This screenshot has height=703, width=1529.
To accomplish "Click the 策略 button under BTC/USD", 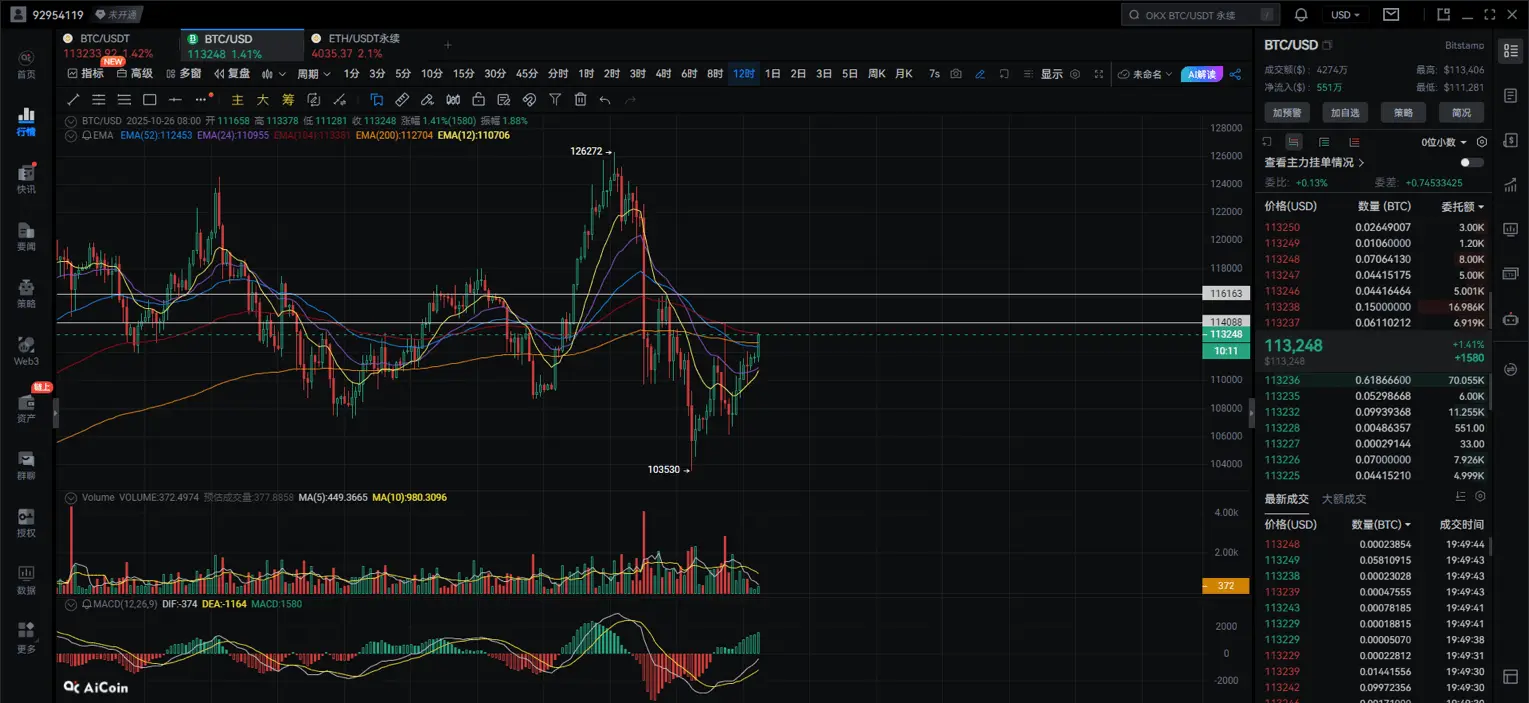I will (x=1403, y=113).
